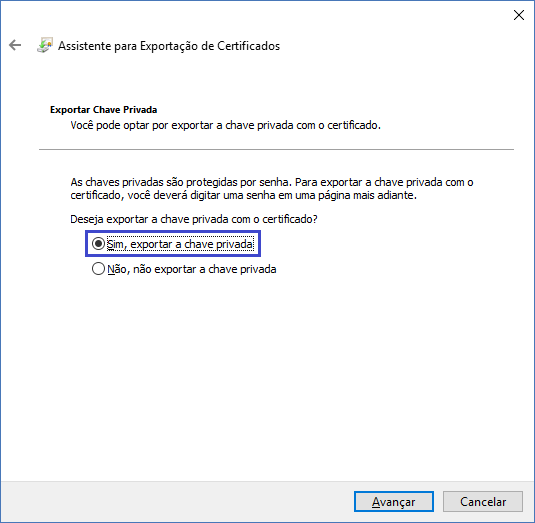The width and height of the screenshot is (535, 523).
Task: Click the 'Você pode optar por exportar' subtitle
Action: pyautogui.click(x=226, y=125)
